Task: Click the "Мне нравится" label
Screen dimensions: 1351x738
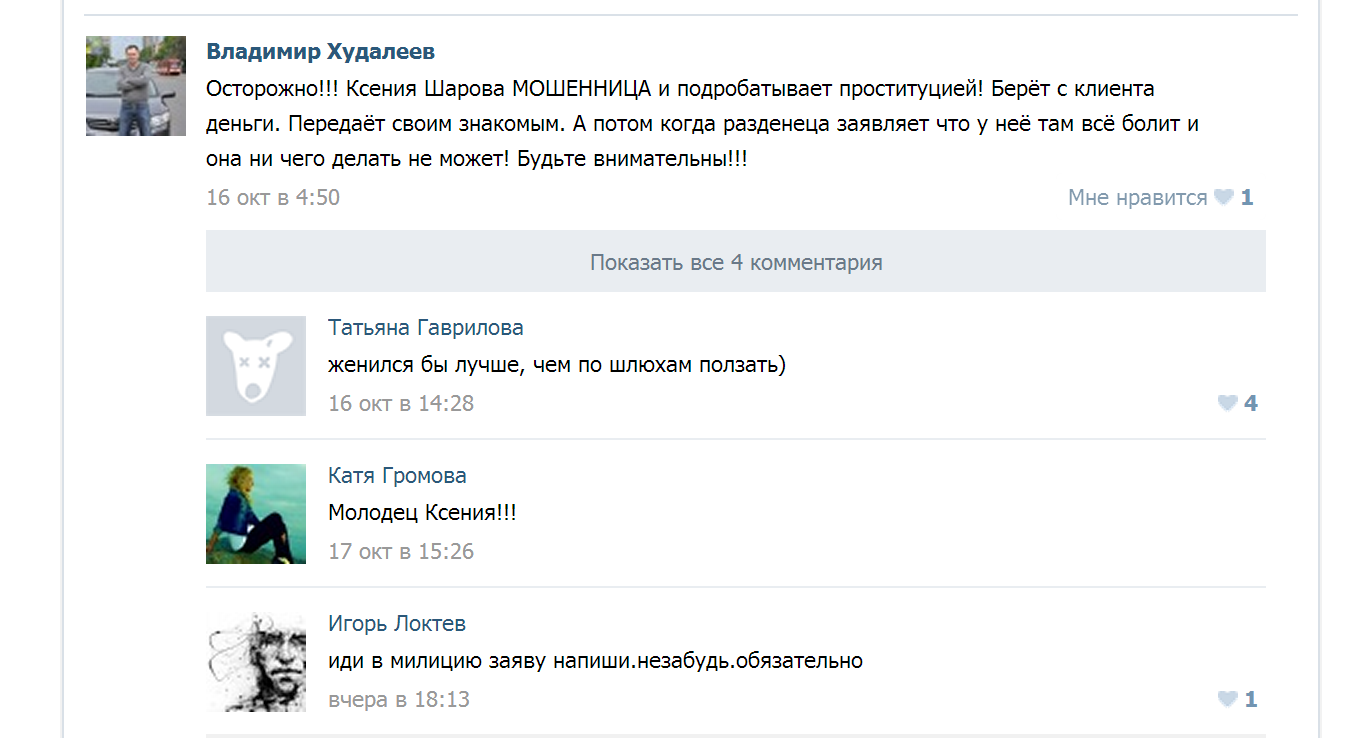Action: (x=1137, y=198)
